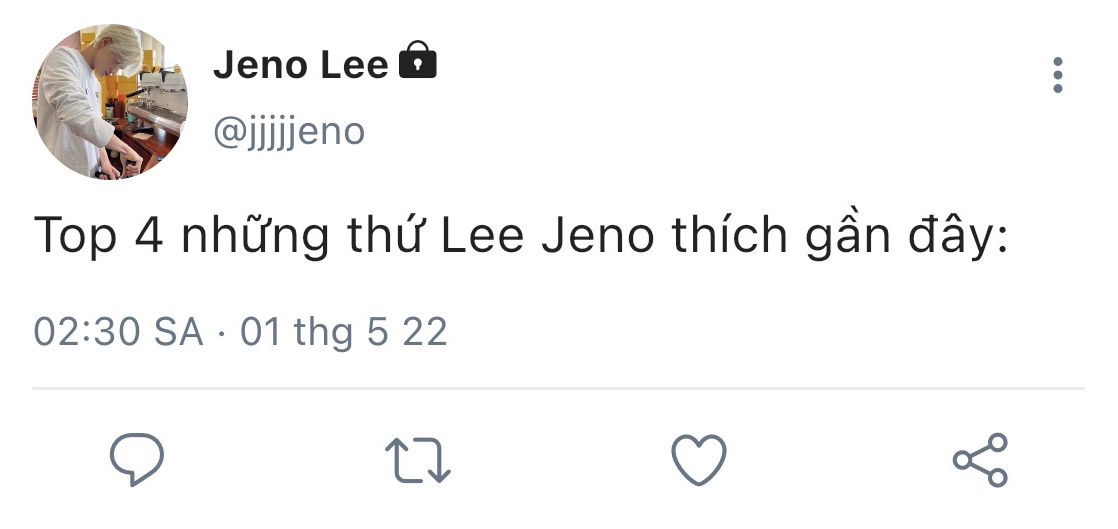Retweet this post using the arrows icon
Image resolution: width=1118 pixels, height=529 pixels.
[418, 461]
